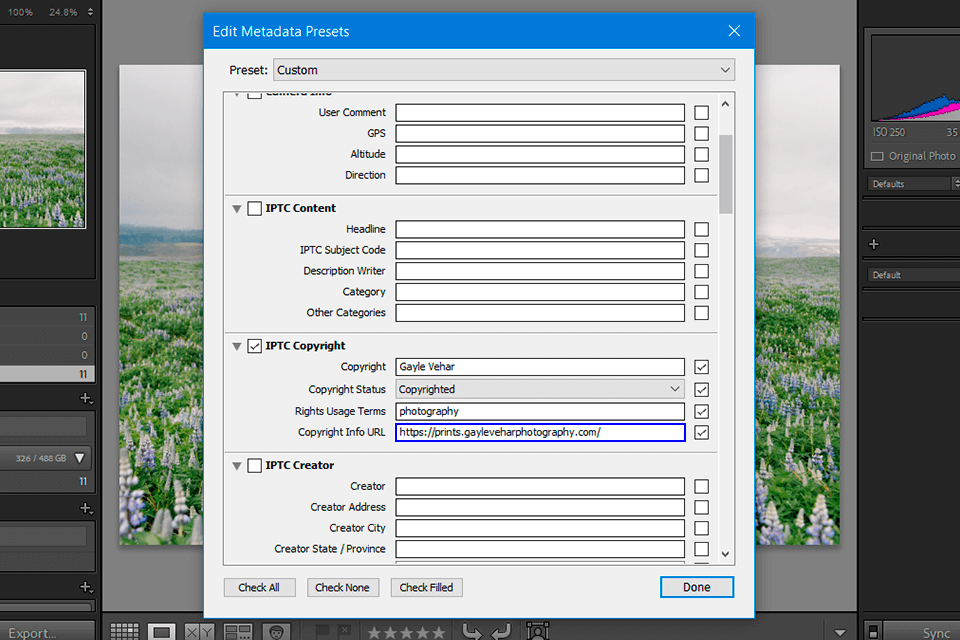Click scroll up arrow in preset list
The image size is (960, 640).
(726, 104)
